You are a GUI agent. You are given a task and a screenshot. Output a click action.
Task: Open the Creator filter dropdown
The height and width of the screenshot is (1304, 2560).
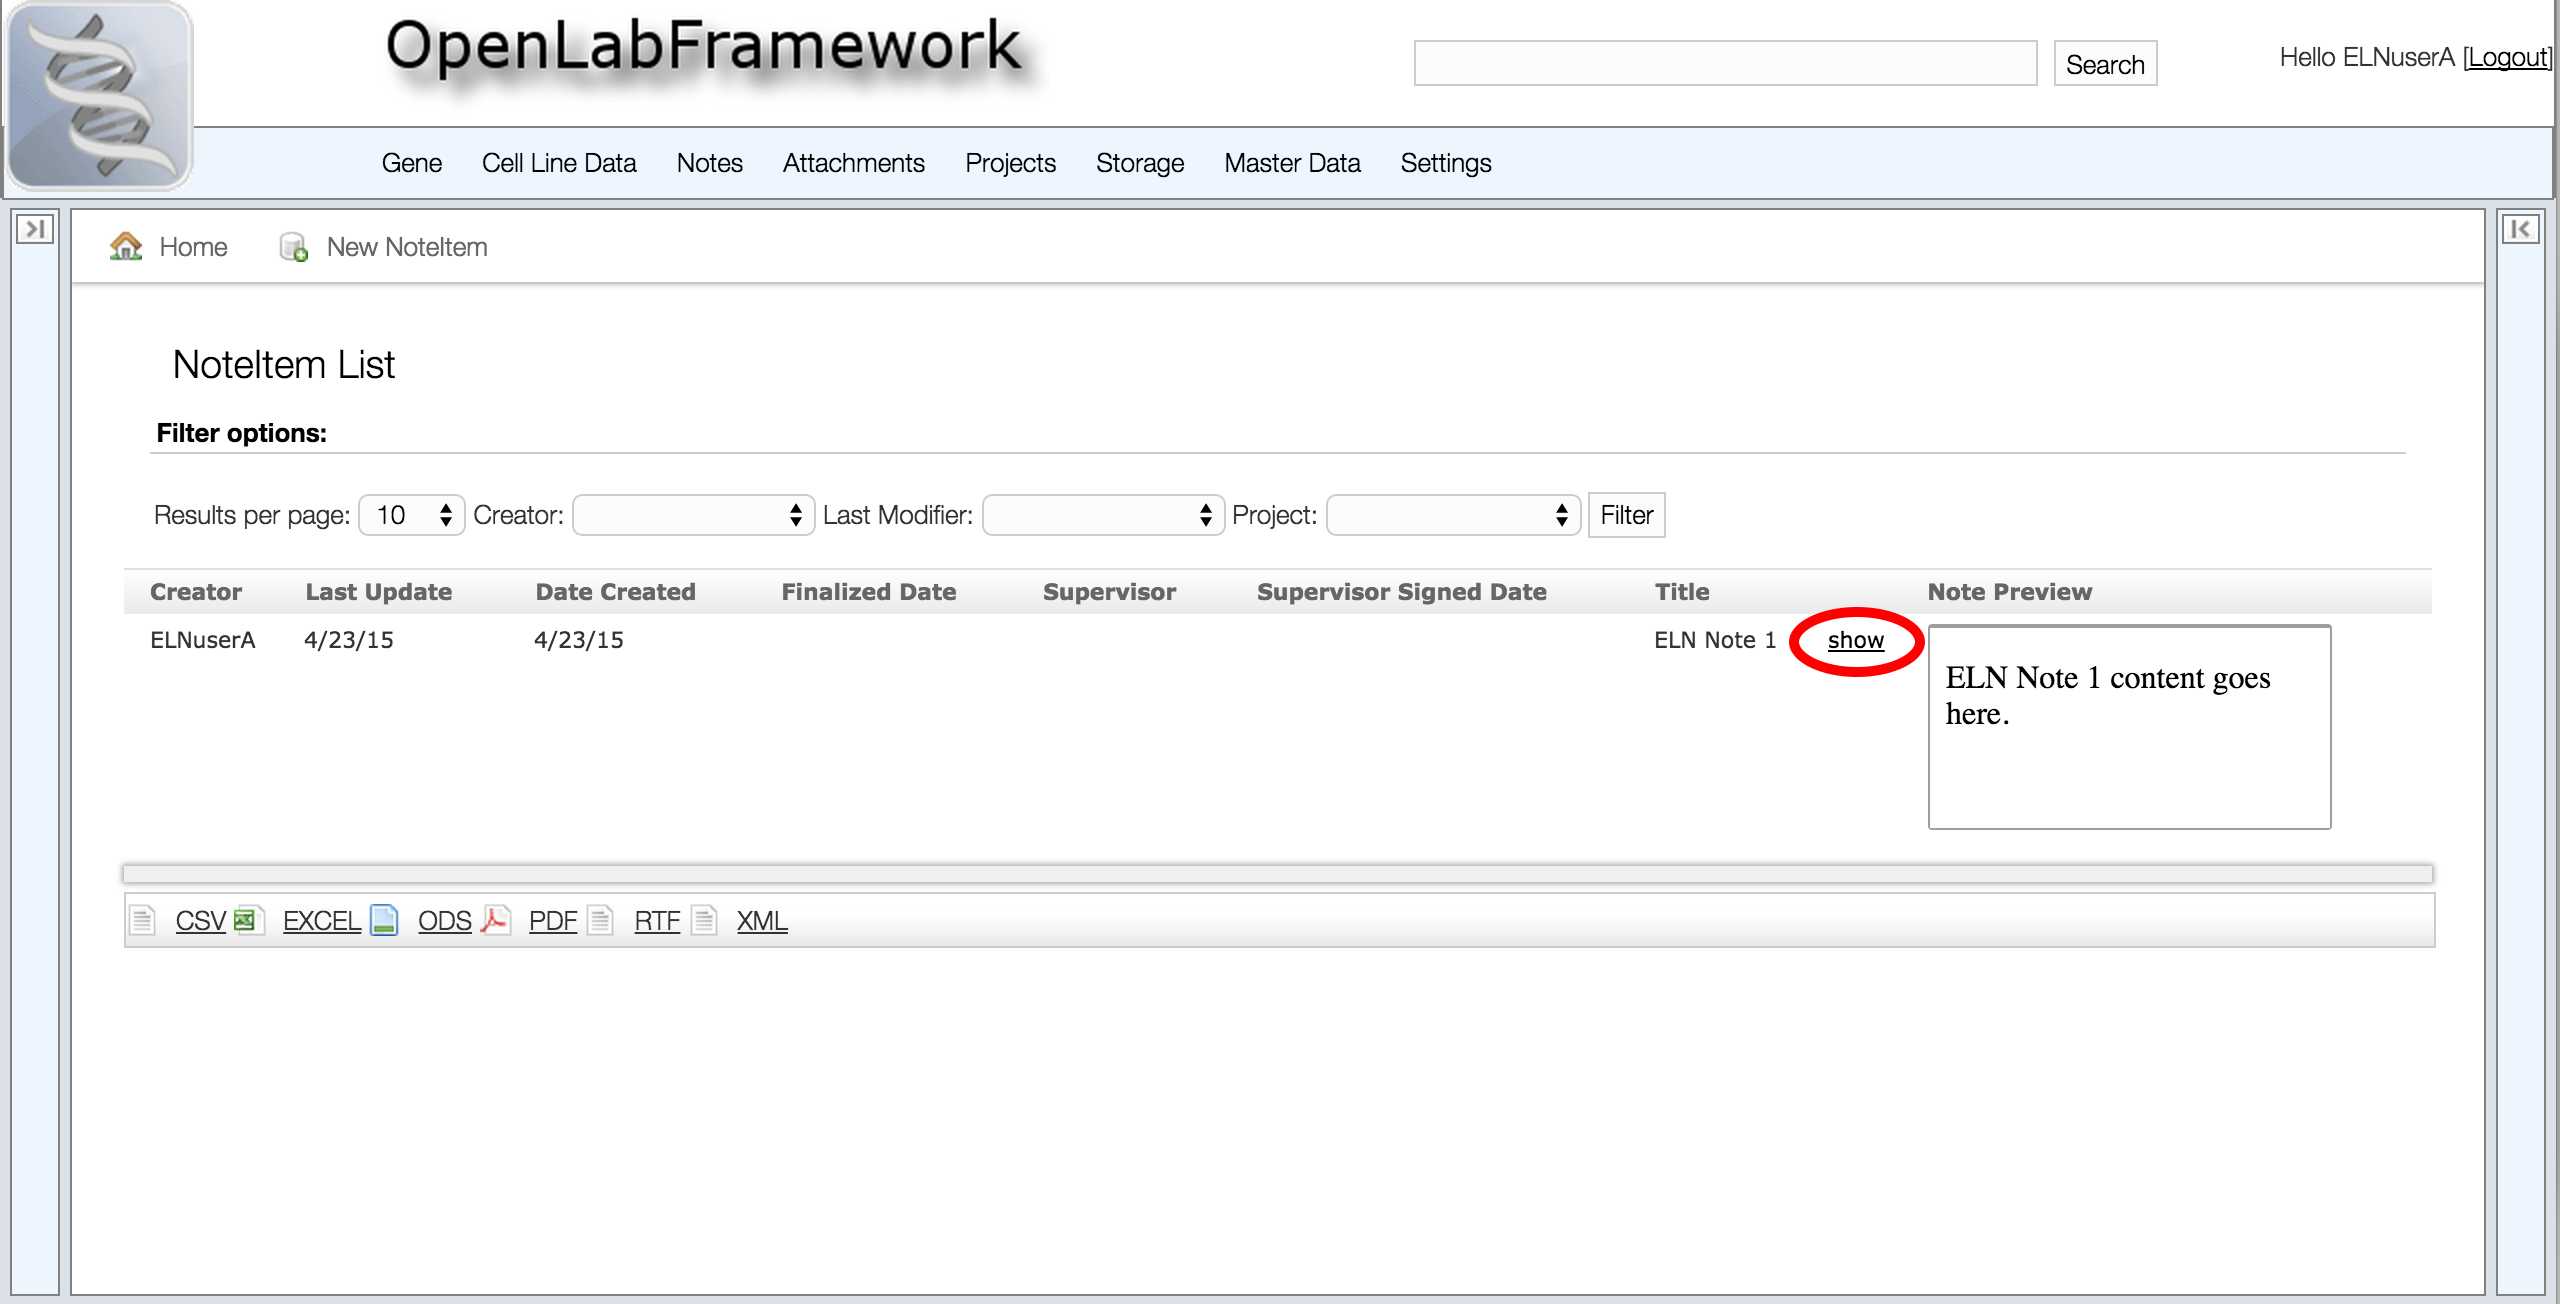(693, 515)
